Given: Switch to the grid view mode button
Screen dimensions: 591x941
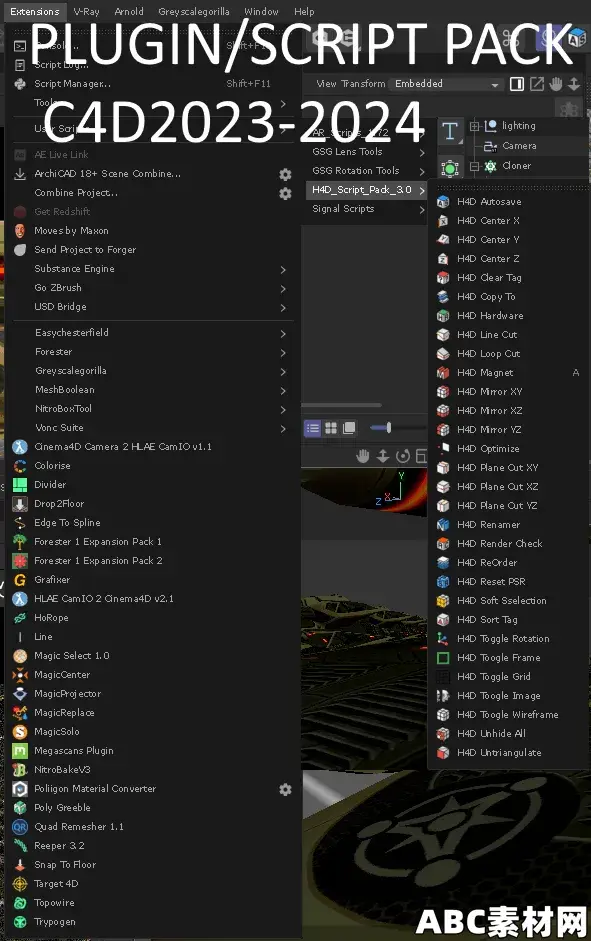Looking at the screenshot, I should tap(331, 428).
